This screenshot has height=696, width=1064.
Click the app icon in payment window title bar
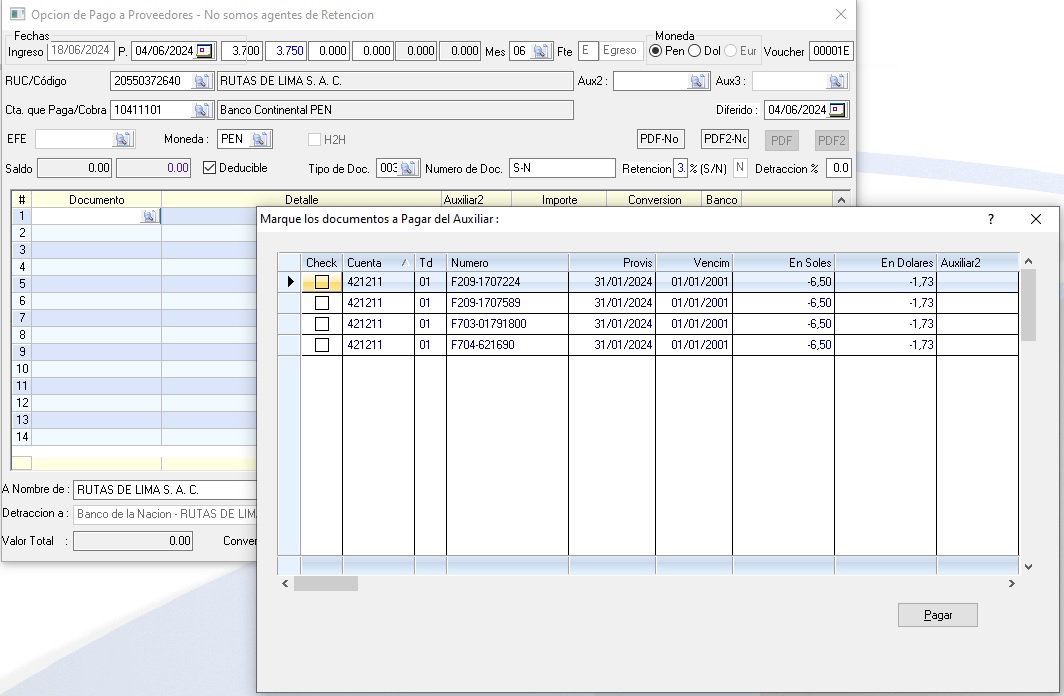click(18, 14)
